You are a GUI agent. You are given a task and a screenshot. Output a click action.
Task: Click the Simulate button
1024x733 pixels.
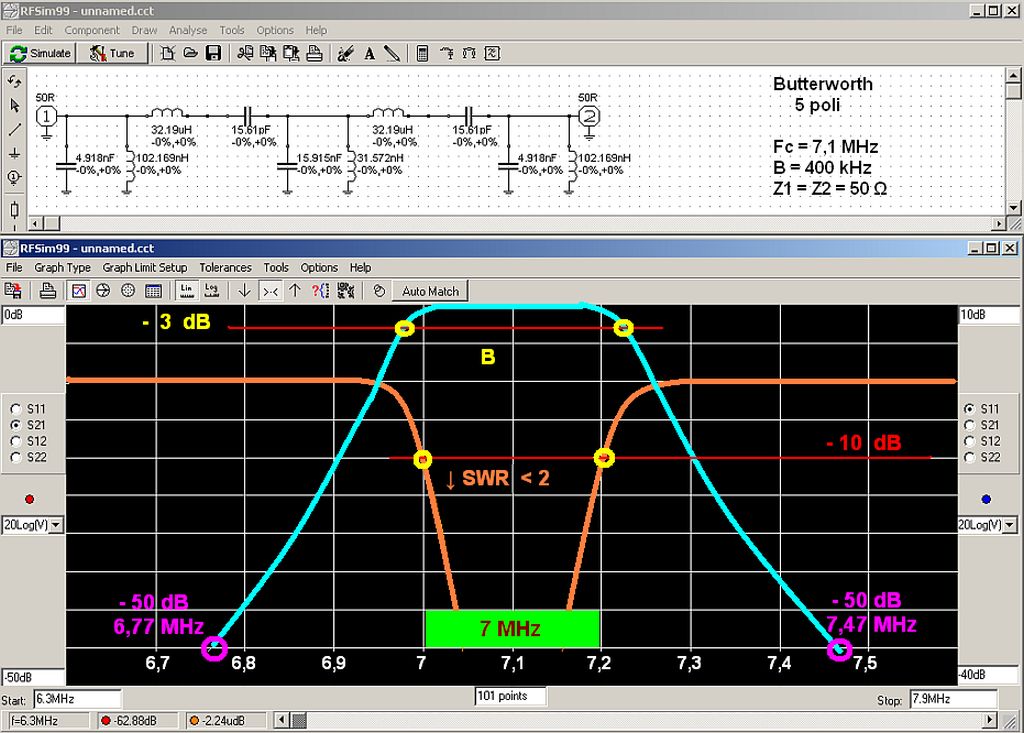[x=41, y=53]
